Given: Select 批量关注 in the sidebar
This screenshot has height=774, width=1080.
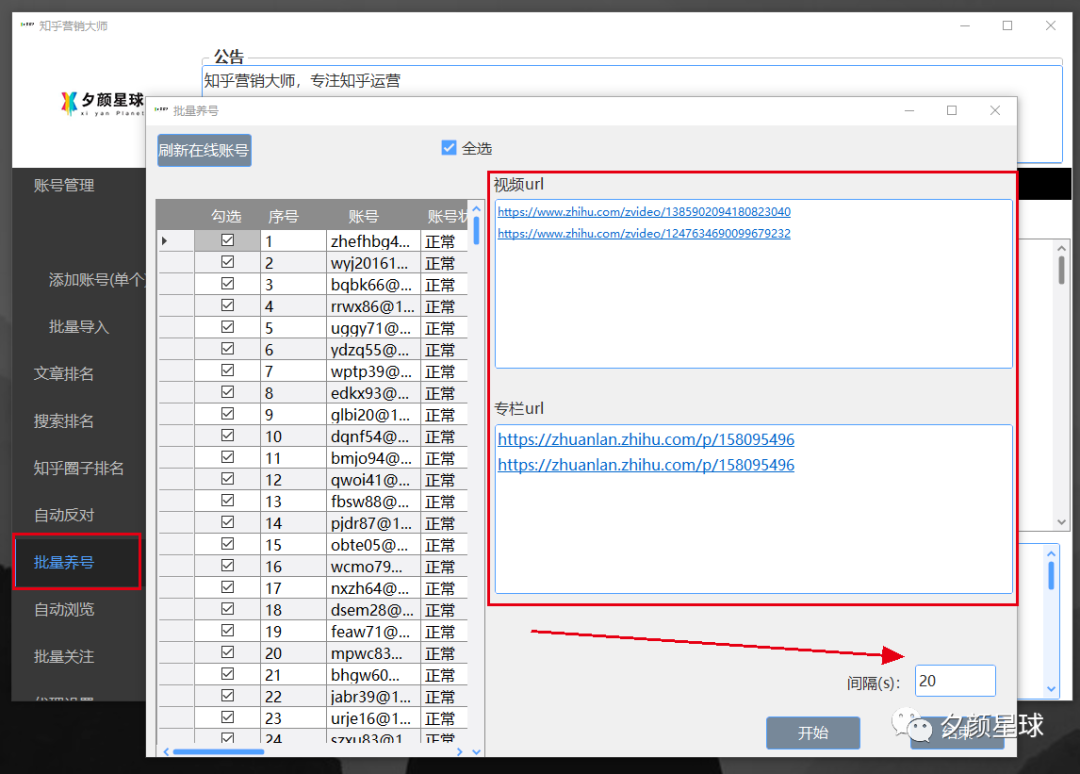Looking at the screenshot, I should tap(63, 657).
